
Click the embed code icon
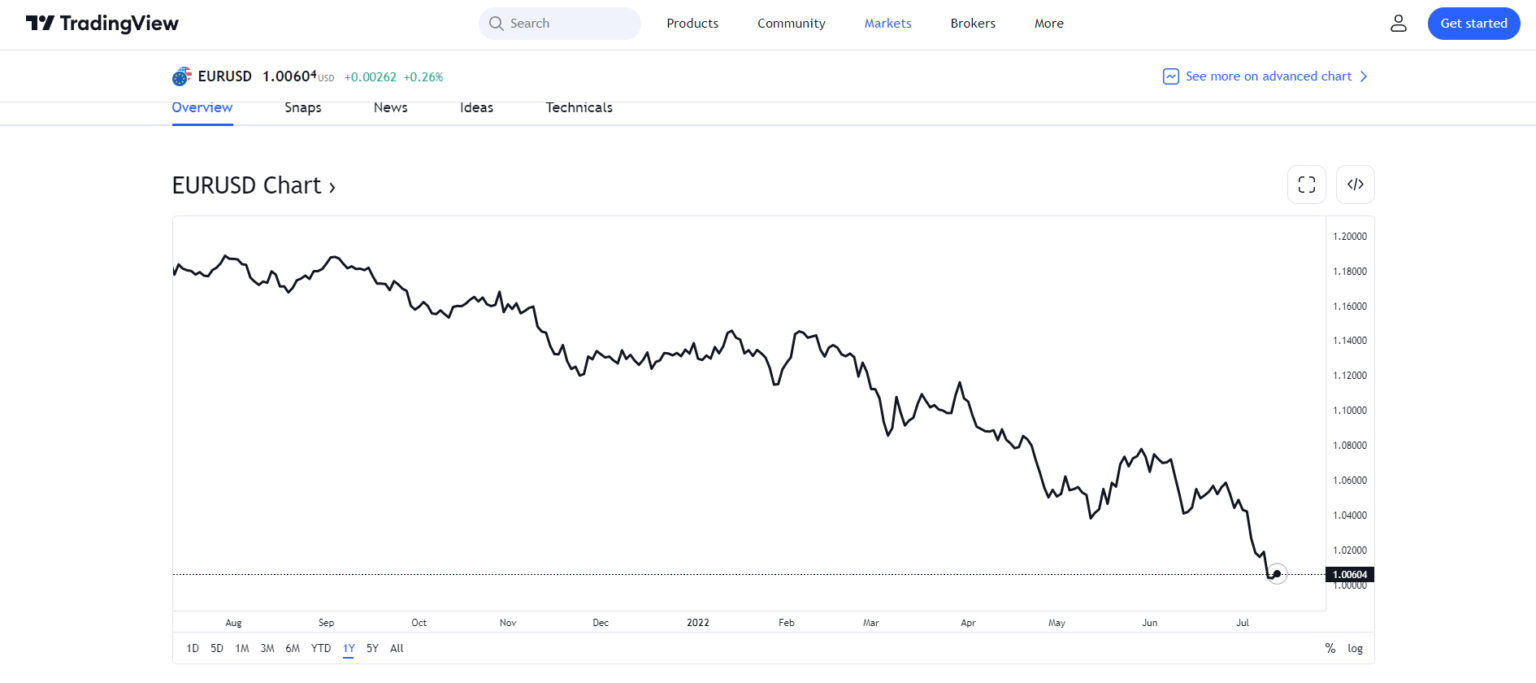[1355, 184]
